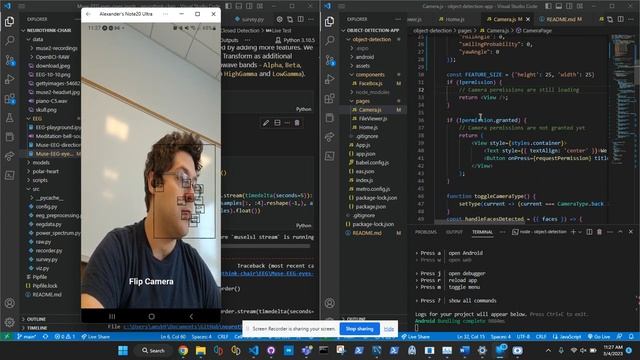
Task: Open Testing flask icon in left VS Code window
Action: pyautogui.click(x=9, y=118)
